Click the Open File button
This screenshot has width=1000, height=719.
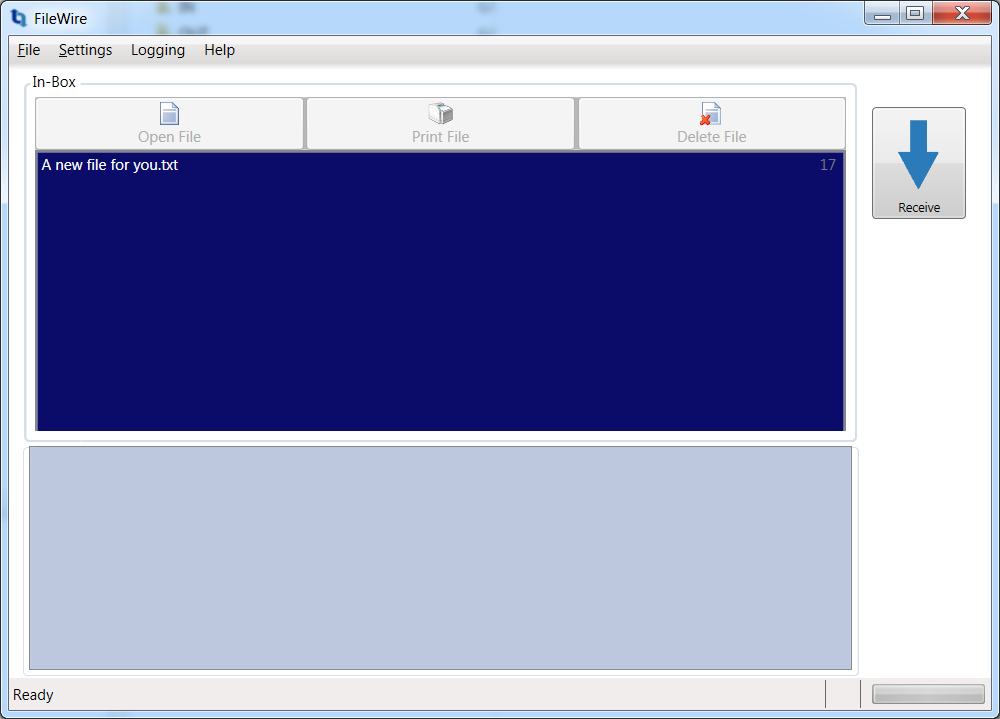click(169, 123)
